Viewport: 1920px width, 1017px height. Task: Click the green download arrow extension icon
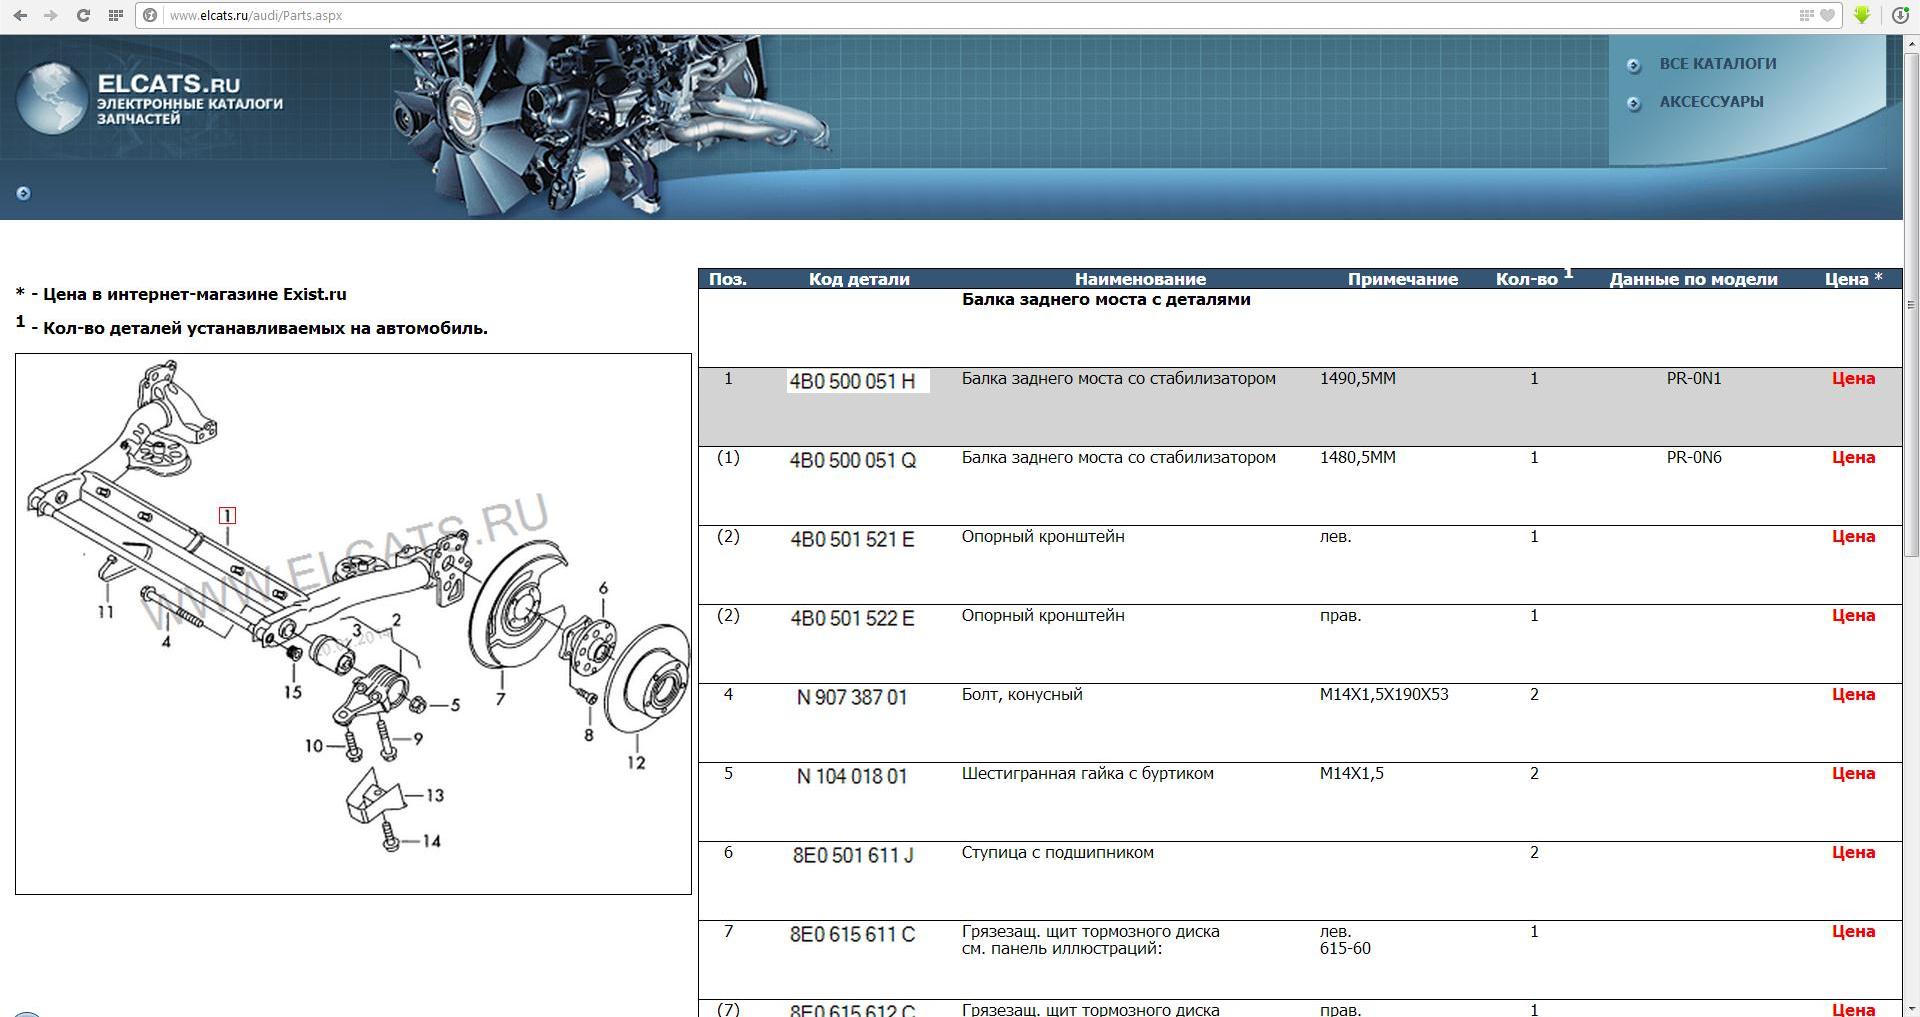(1862, 16)
